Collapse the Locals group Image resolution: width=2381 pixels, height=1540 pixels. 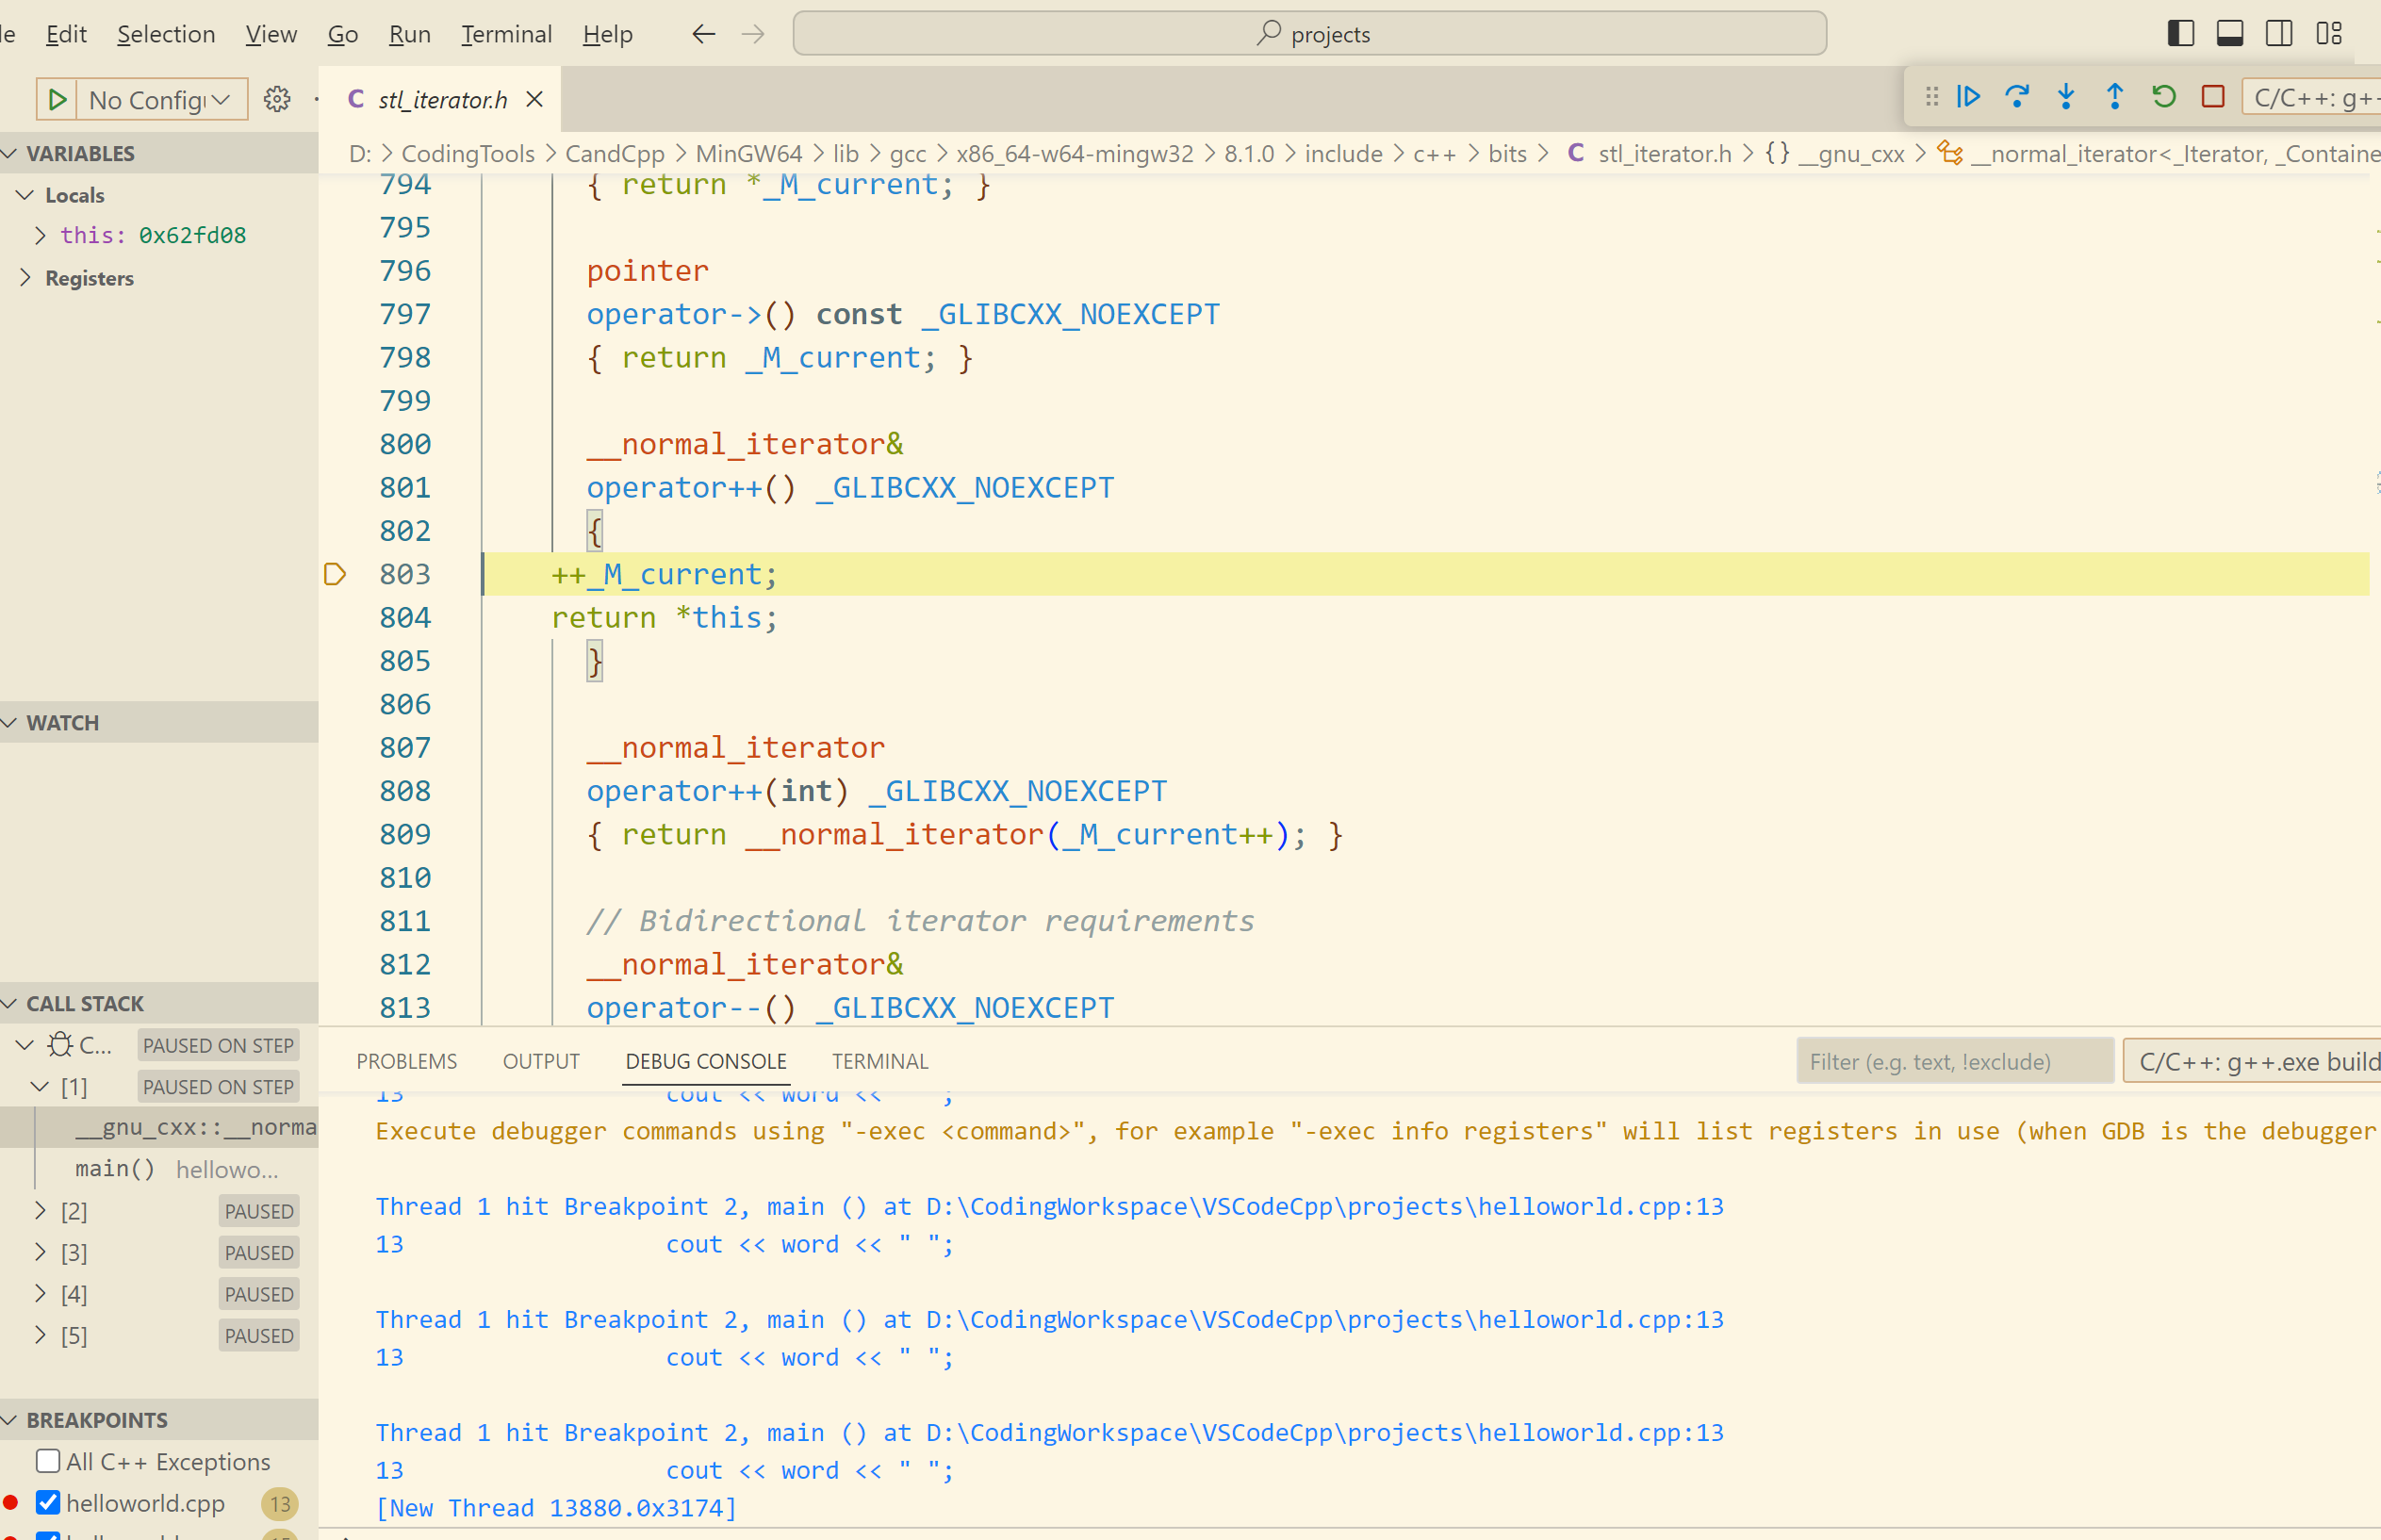(x=25, y=195)
